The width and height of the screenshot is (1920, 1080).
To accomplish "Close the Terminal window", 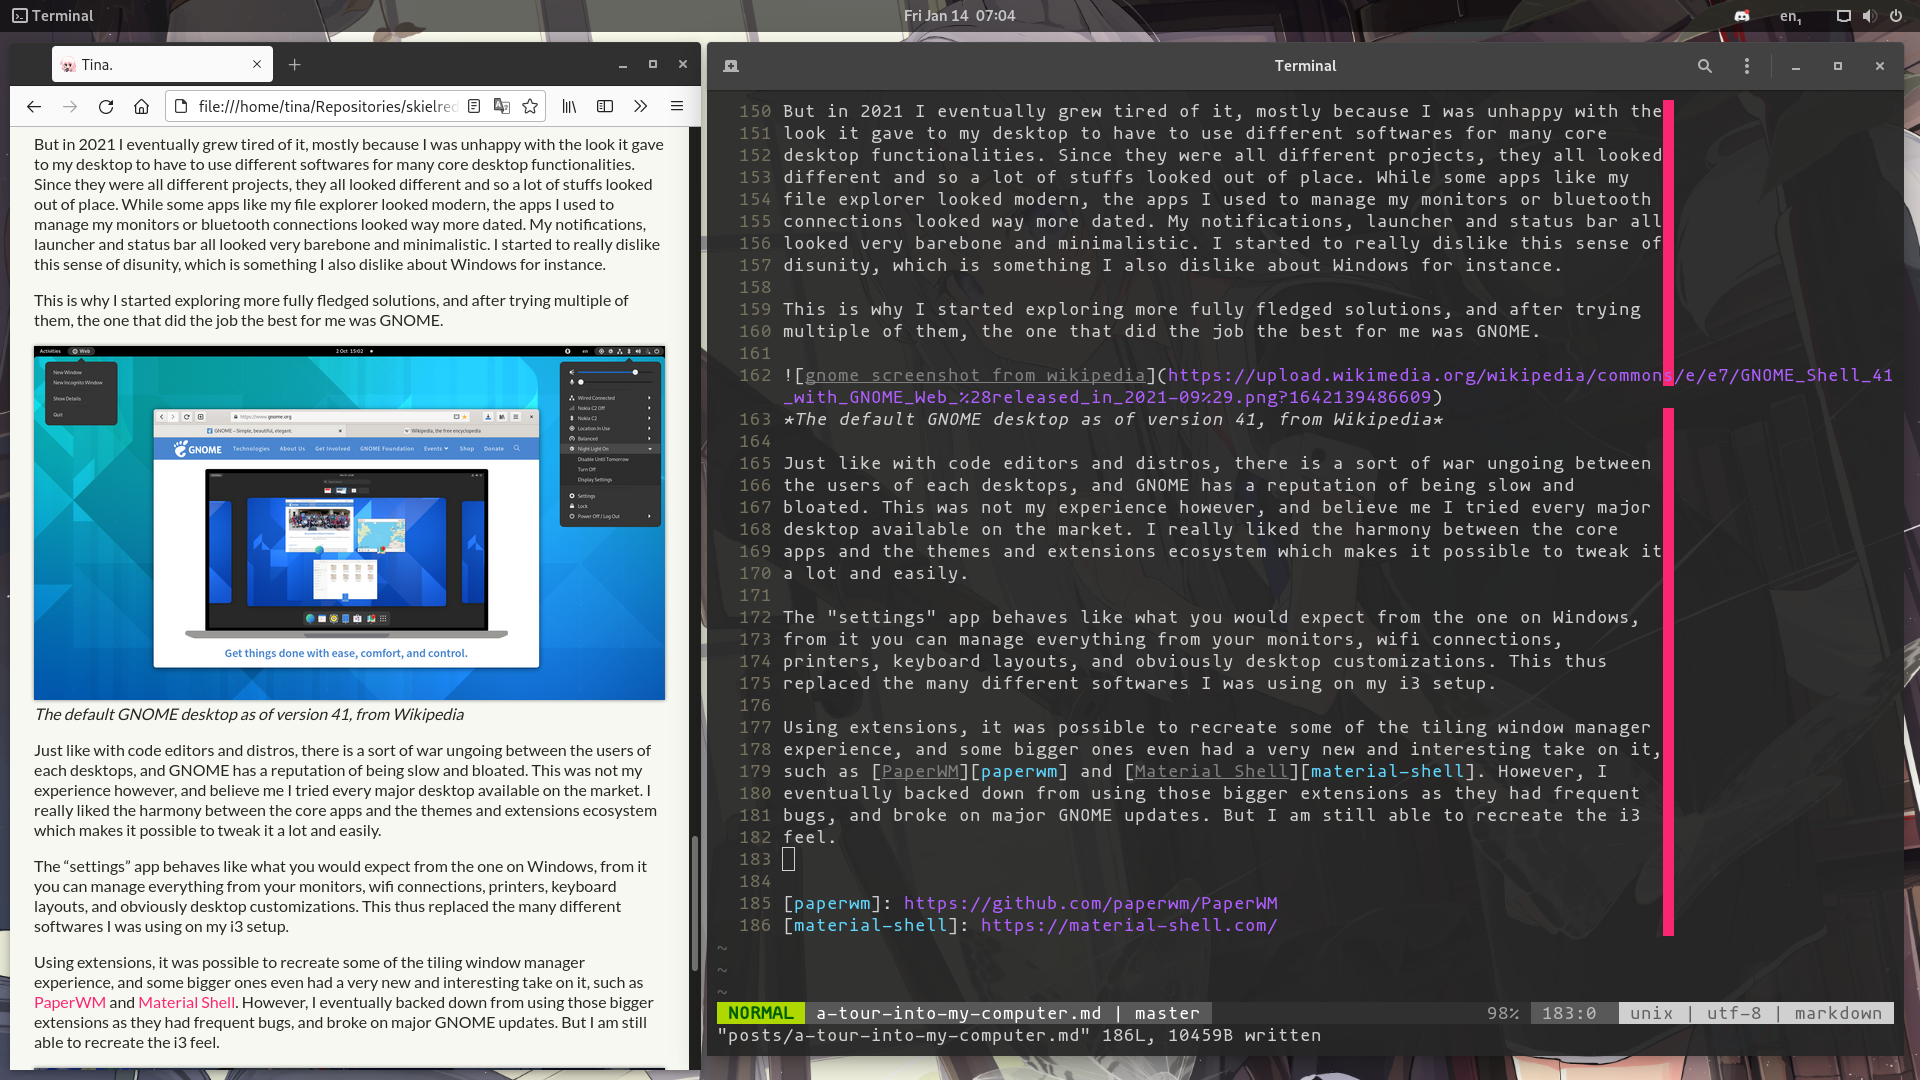I will pos(1880,66).
